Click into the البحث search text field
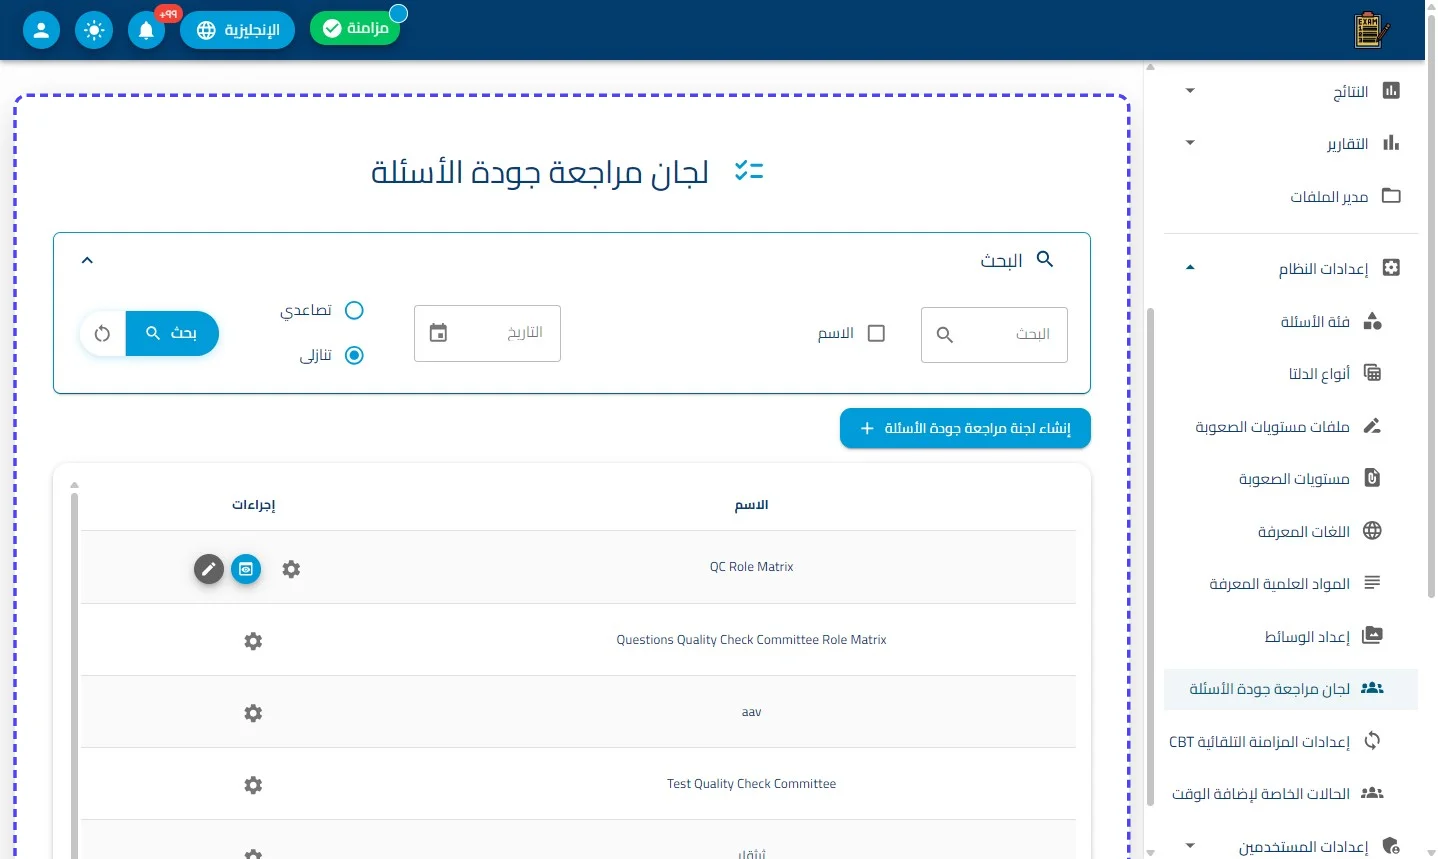 [x=994, y=334]
